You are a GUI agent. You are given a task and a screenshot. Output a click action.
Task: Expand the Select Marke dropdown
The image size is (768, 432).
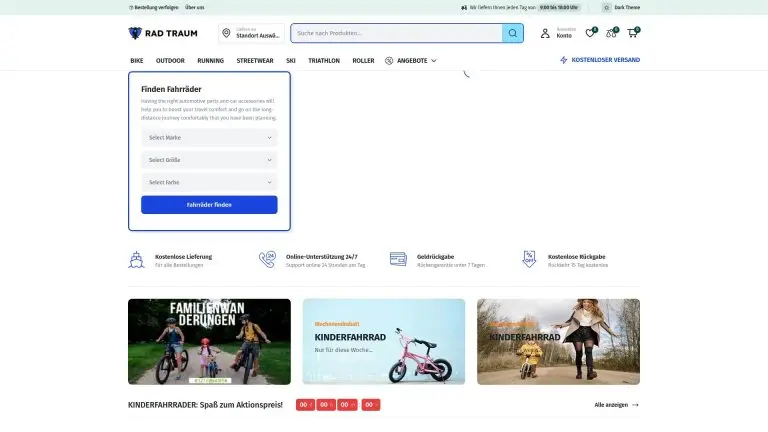click(x=209, y=137)
